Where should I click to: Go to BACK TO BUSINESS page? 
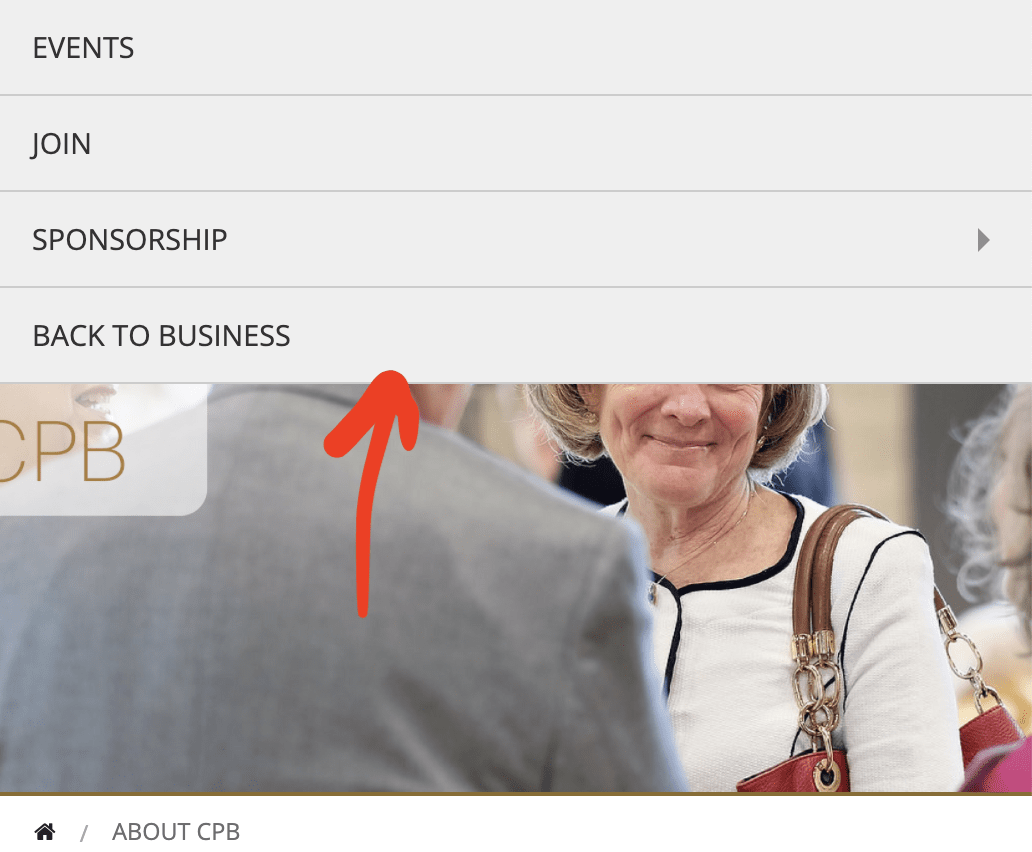[516, 336]
